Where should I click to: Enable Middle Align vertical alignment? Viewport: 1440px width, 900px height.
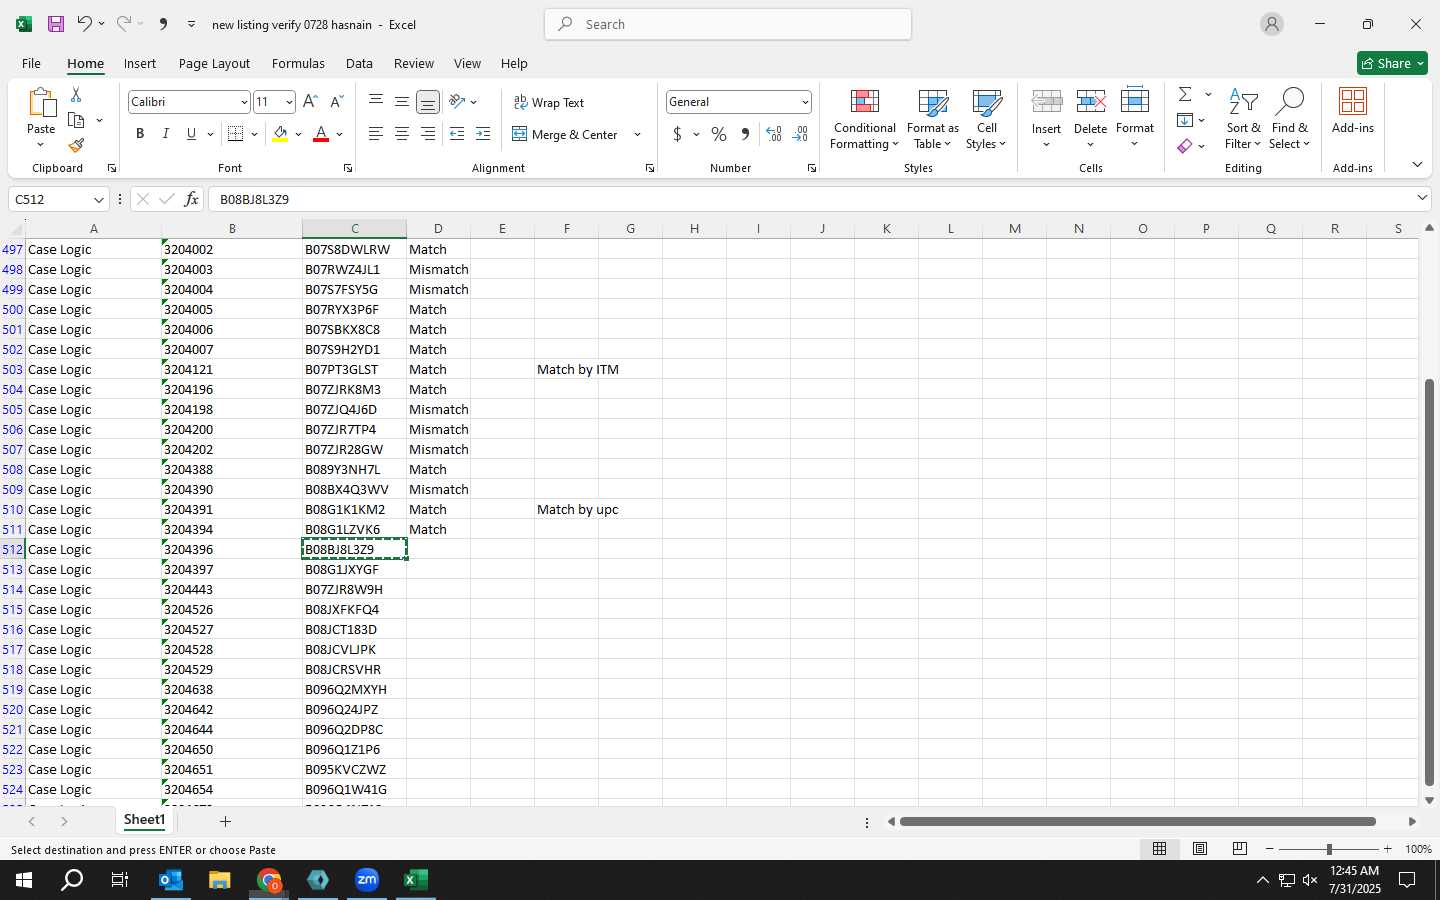(x=402, y=102)
